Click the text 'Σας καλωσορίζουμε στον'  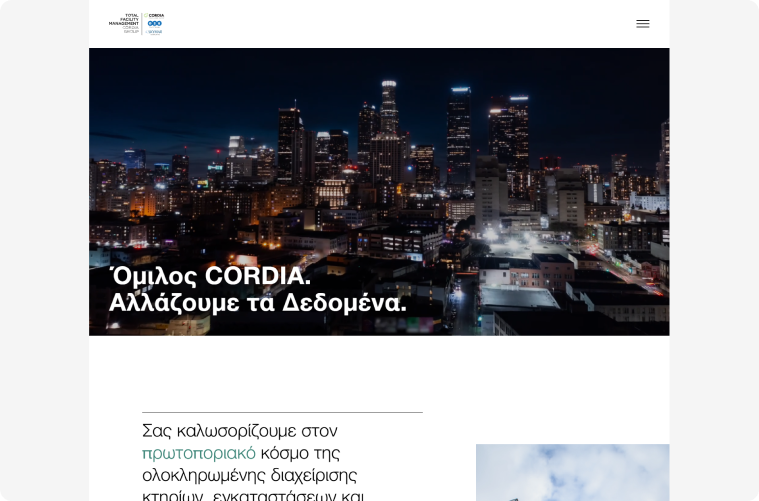(x=240, y=431)
